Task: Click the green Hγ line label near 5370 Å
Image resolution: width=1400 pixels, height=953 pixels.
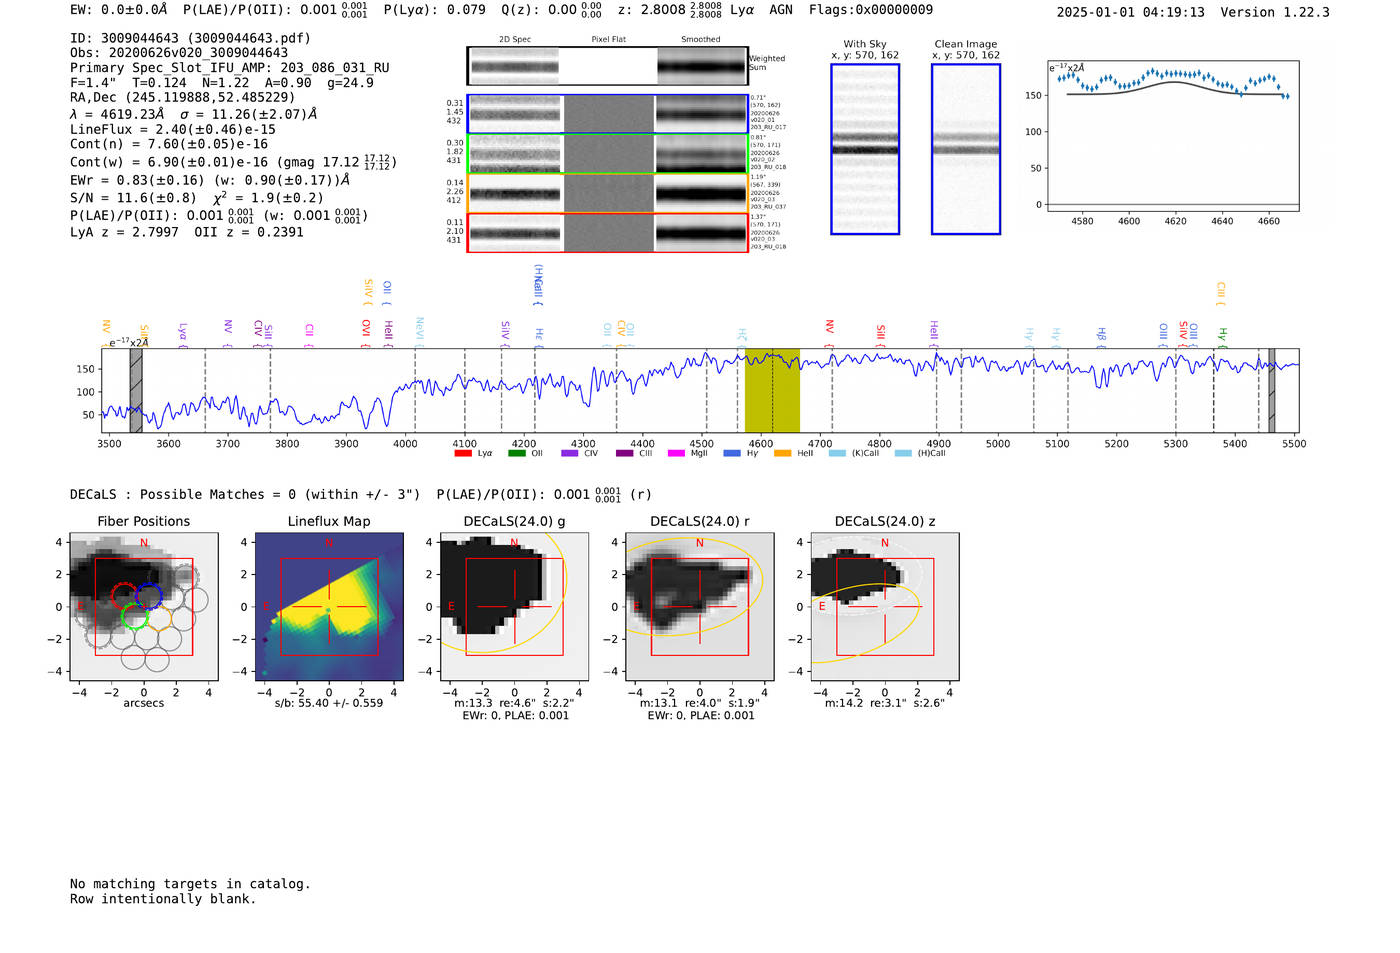Action: (x=1222, y=336)
